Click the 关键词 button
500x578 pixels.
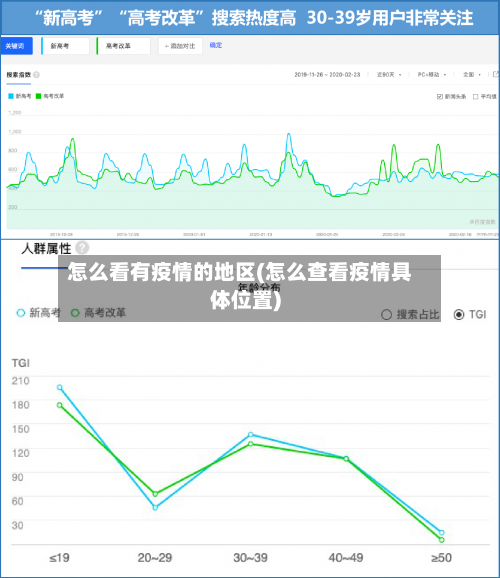(17, 46)
